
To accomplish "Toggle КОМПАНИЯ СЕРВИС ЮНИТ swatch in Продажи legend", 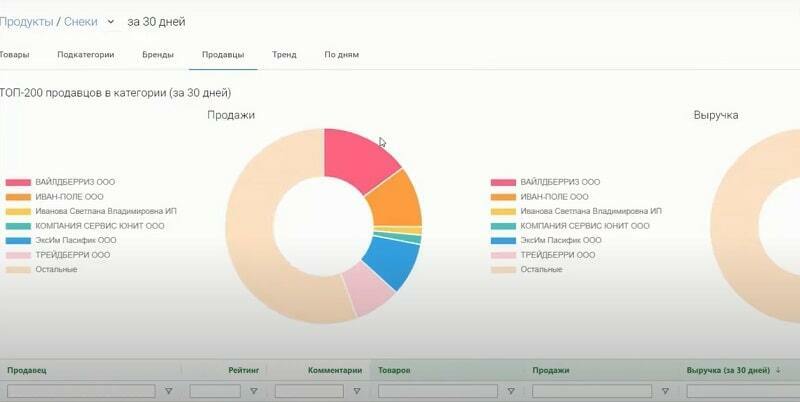I will pos(18,226).
